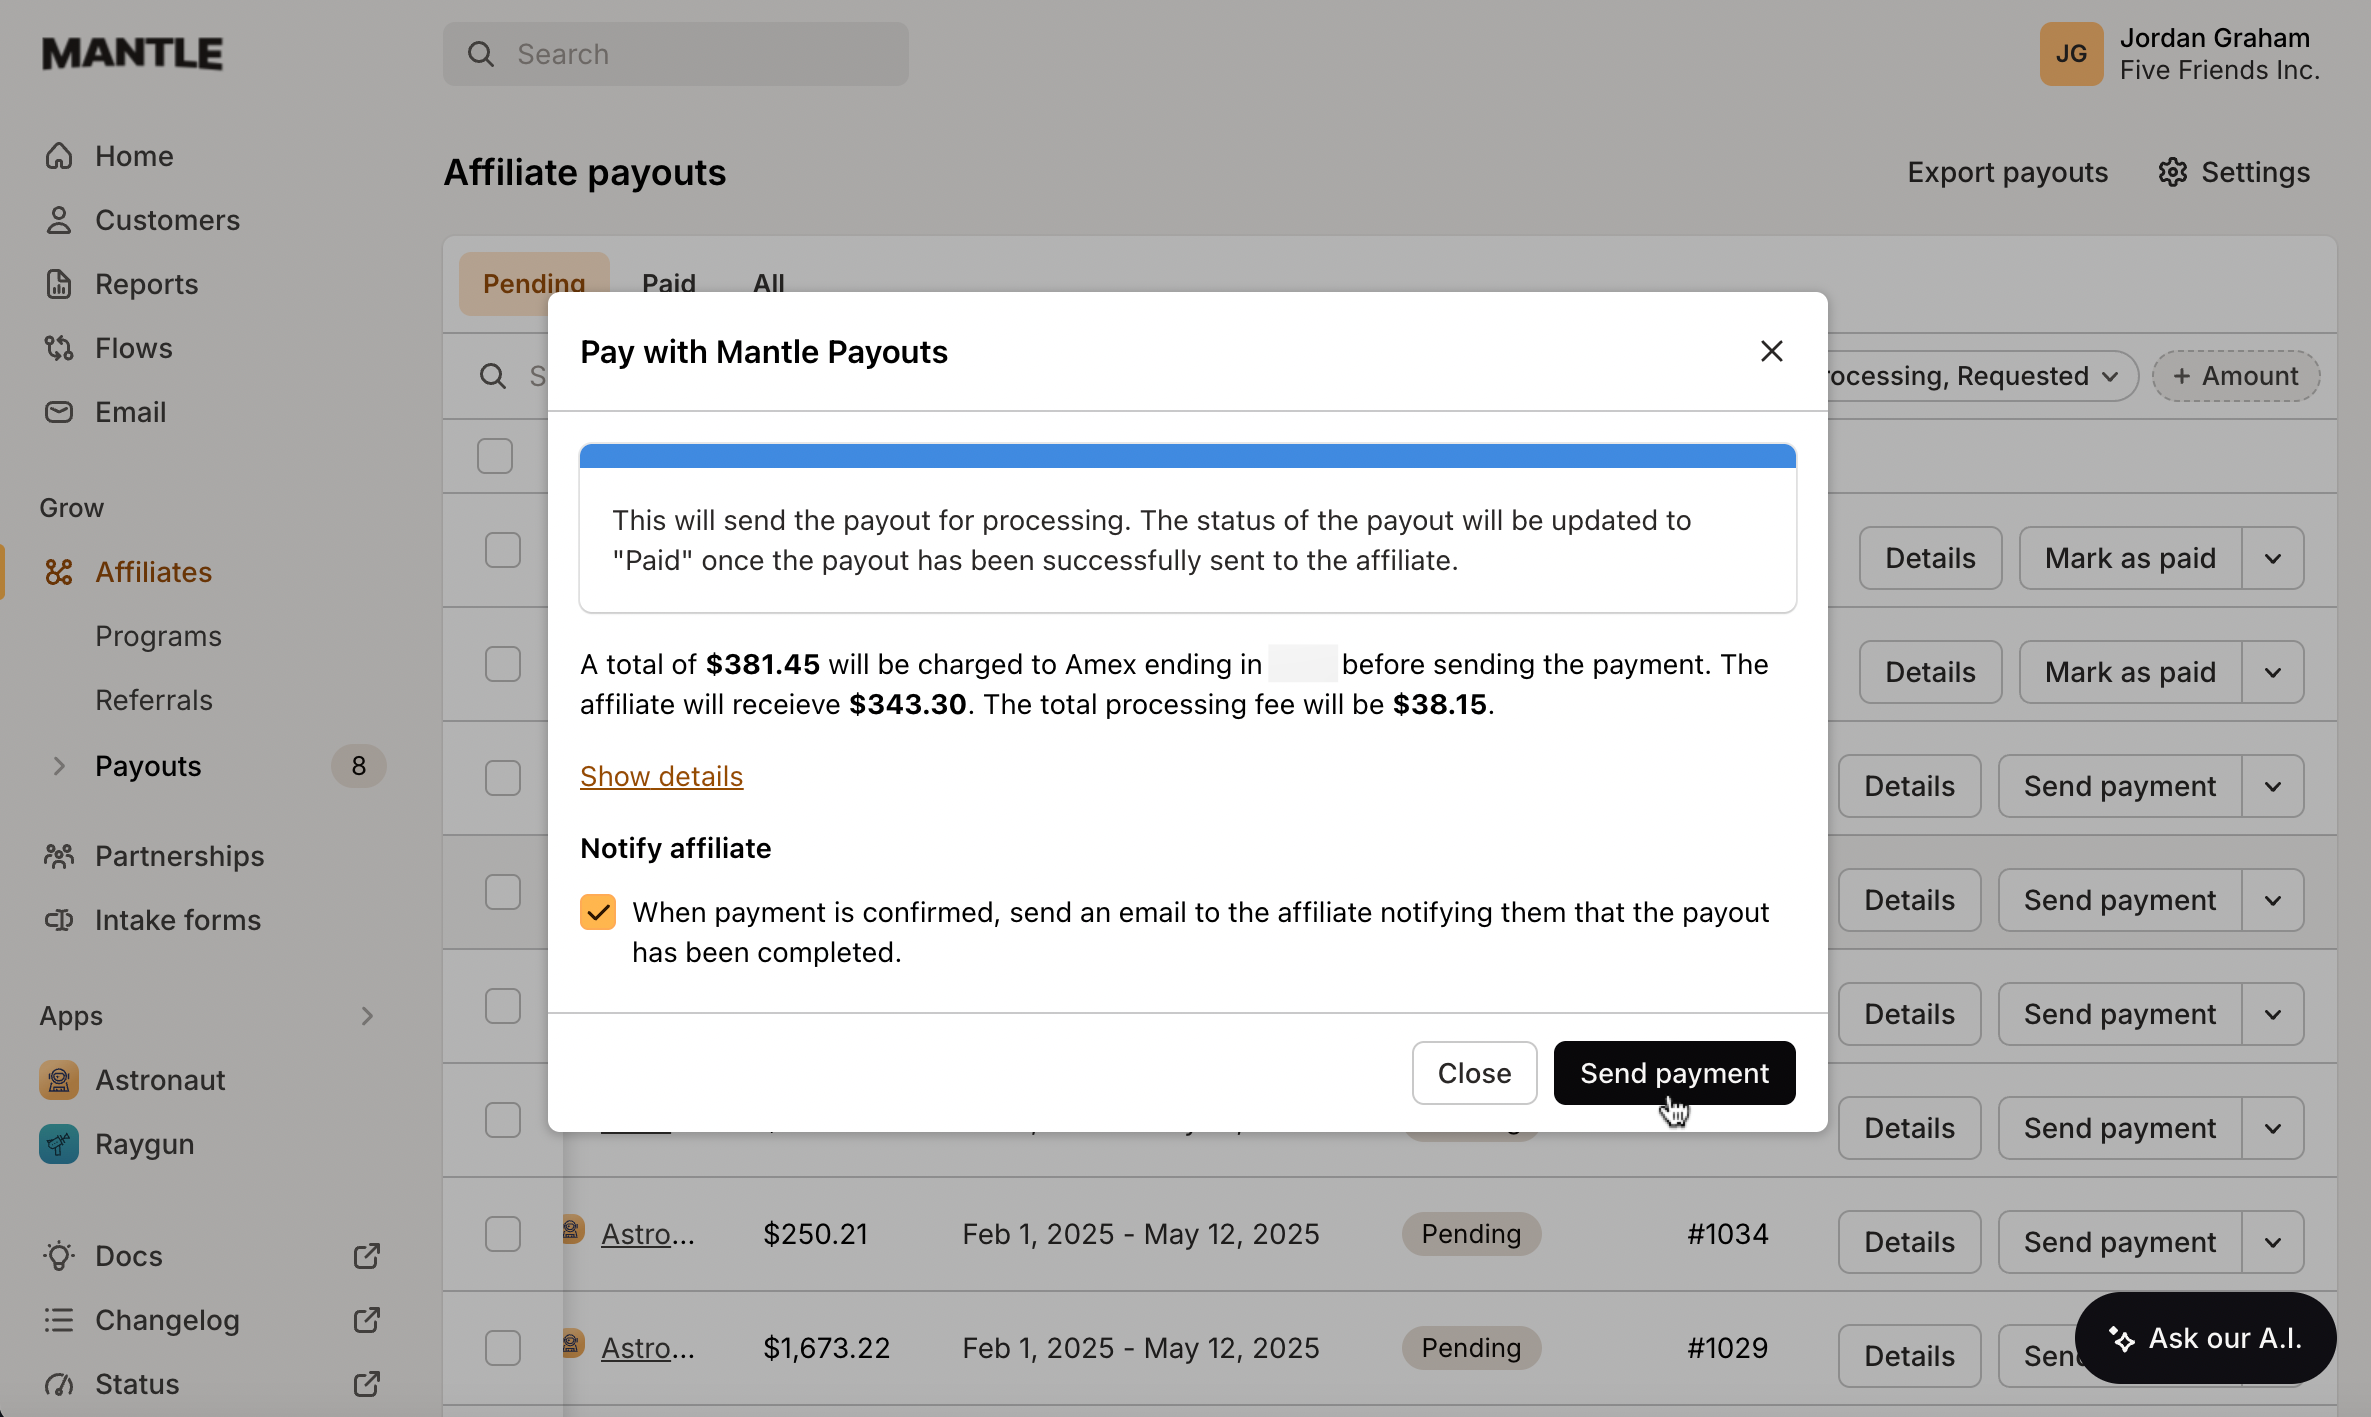
Task: Click the blue progress bar in the dialog
Action: tap(1187, 455)
